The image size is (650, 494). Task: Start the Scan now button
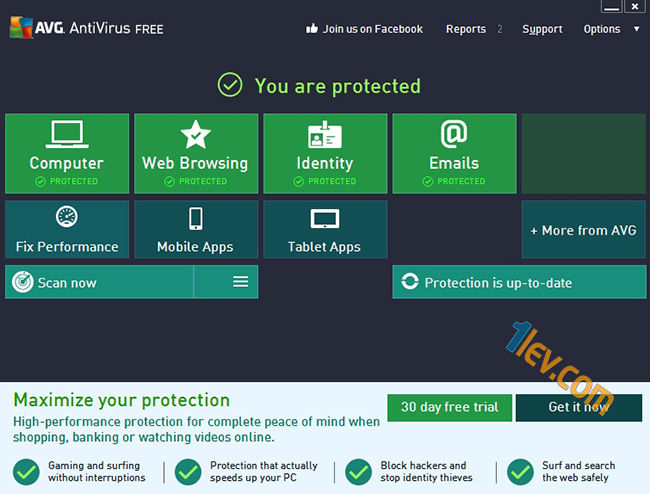pyautogui.click(x=99, y=282)
